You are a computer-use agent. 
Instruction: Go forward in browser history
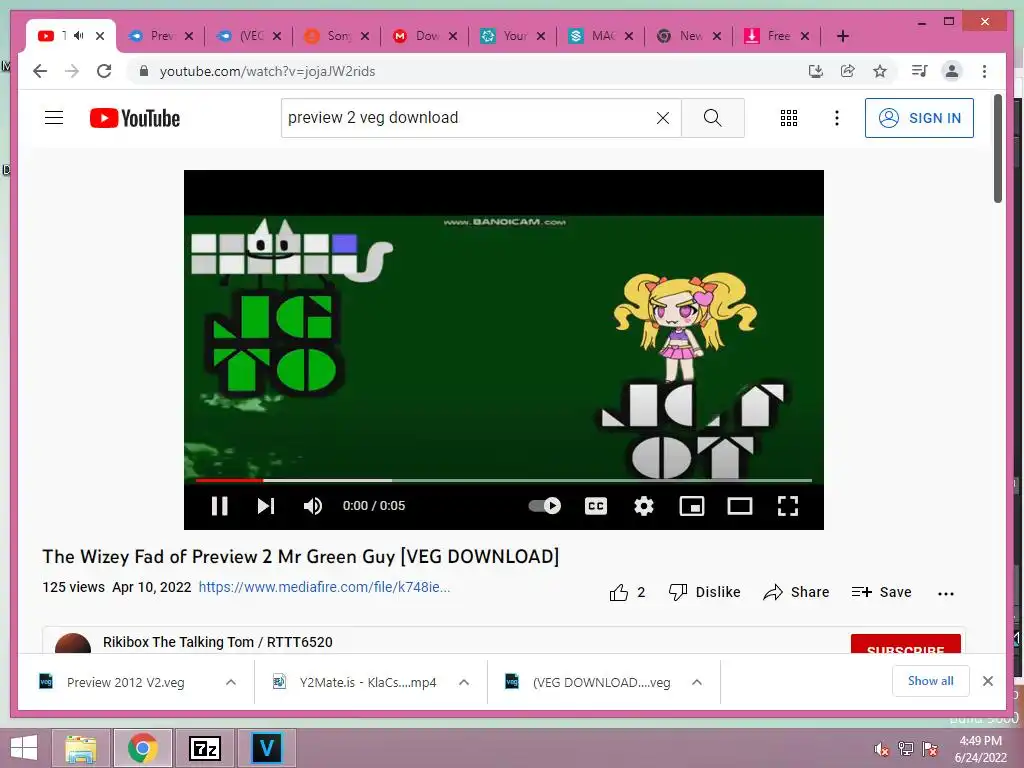[72, 71]
